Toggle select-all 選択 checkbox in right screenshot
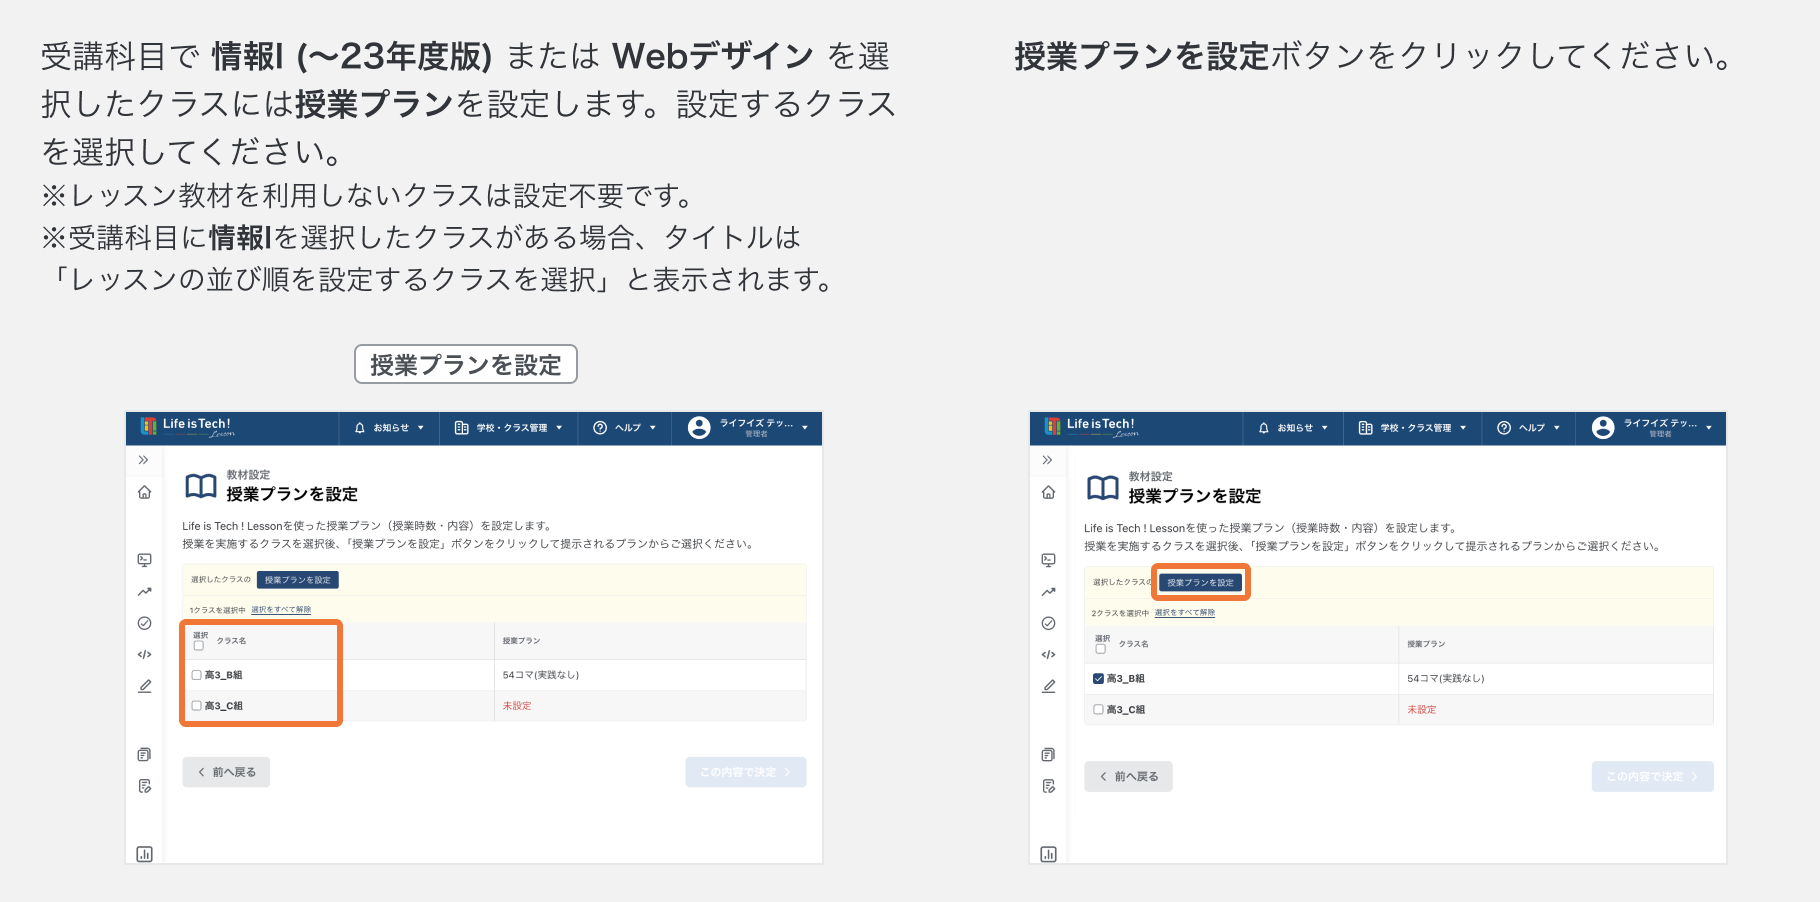Image resolution: width=1820 pixels, height=902 pixels. (x=1100, y=649)
